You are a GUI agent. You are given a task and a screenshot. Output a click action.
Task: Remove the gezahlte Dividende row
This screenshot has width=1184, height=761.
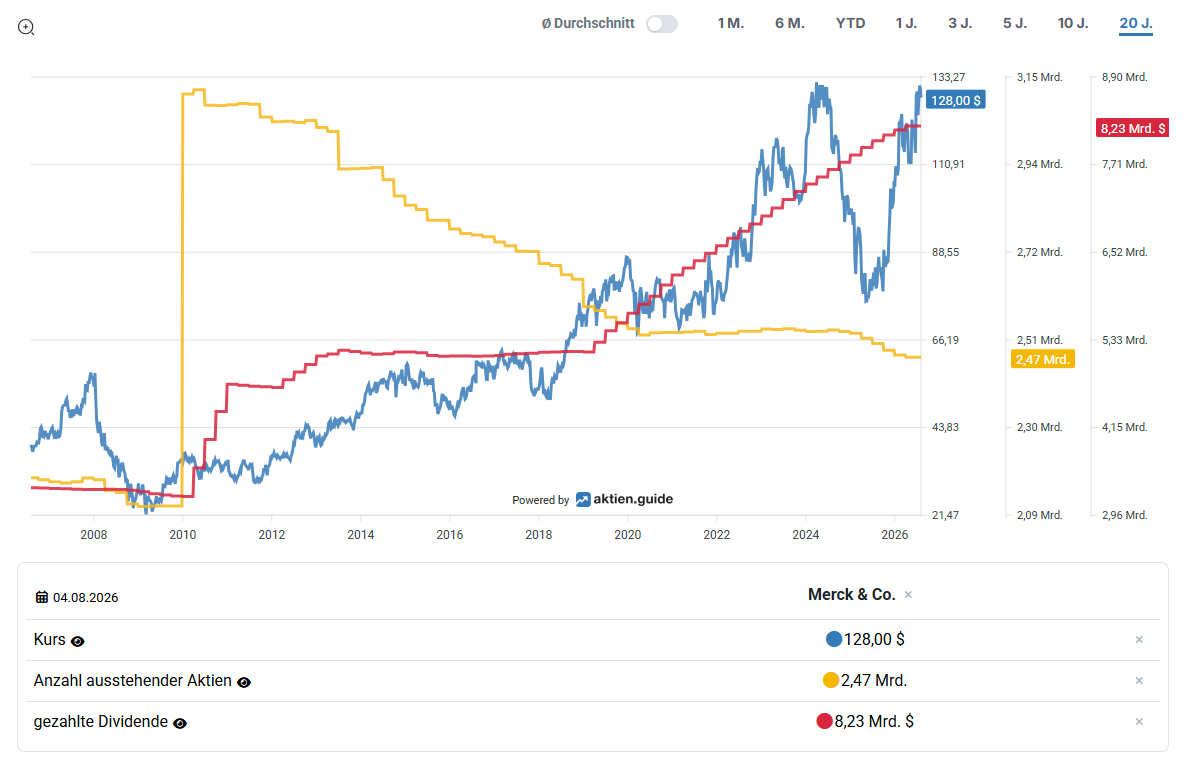[1139, 721]
